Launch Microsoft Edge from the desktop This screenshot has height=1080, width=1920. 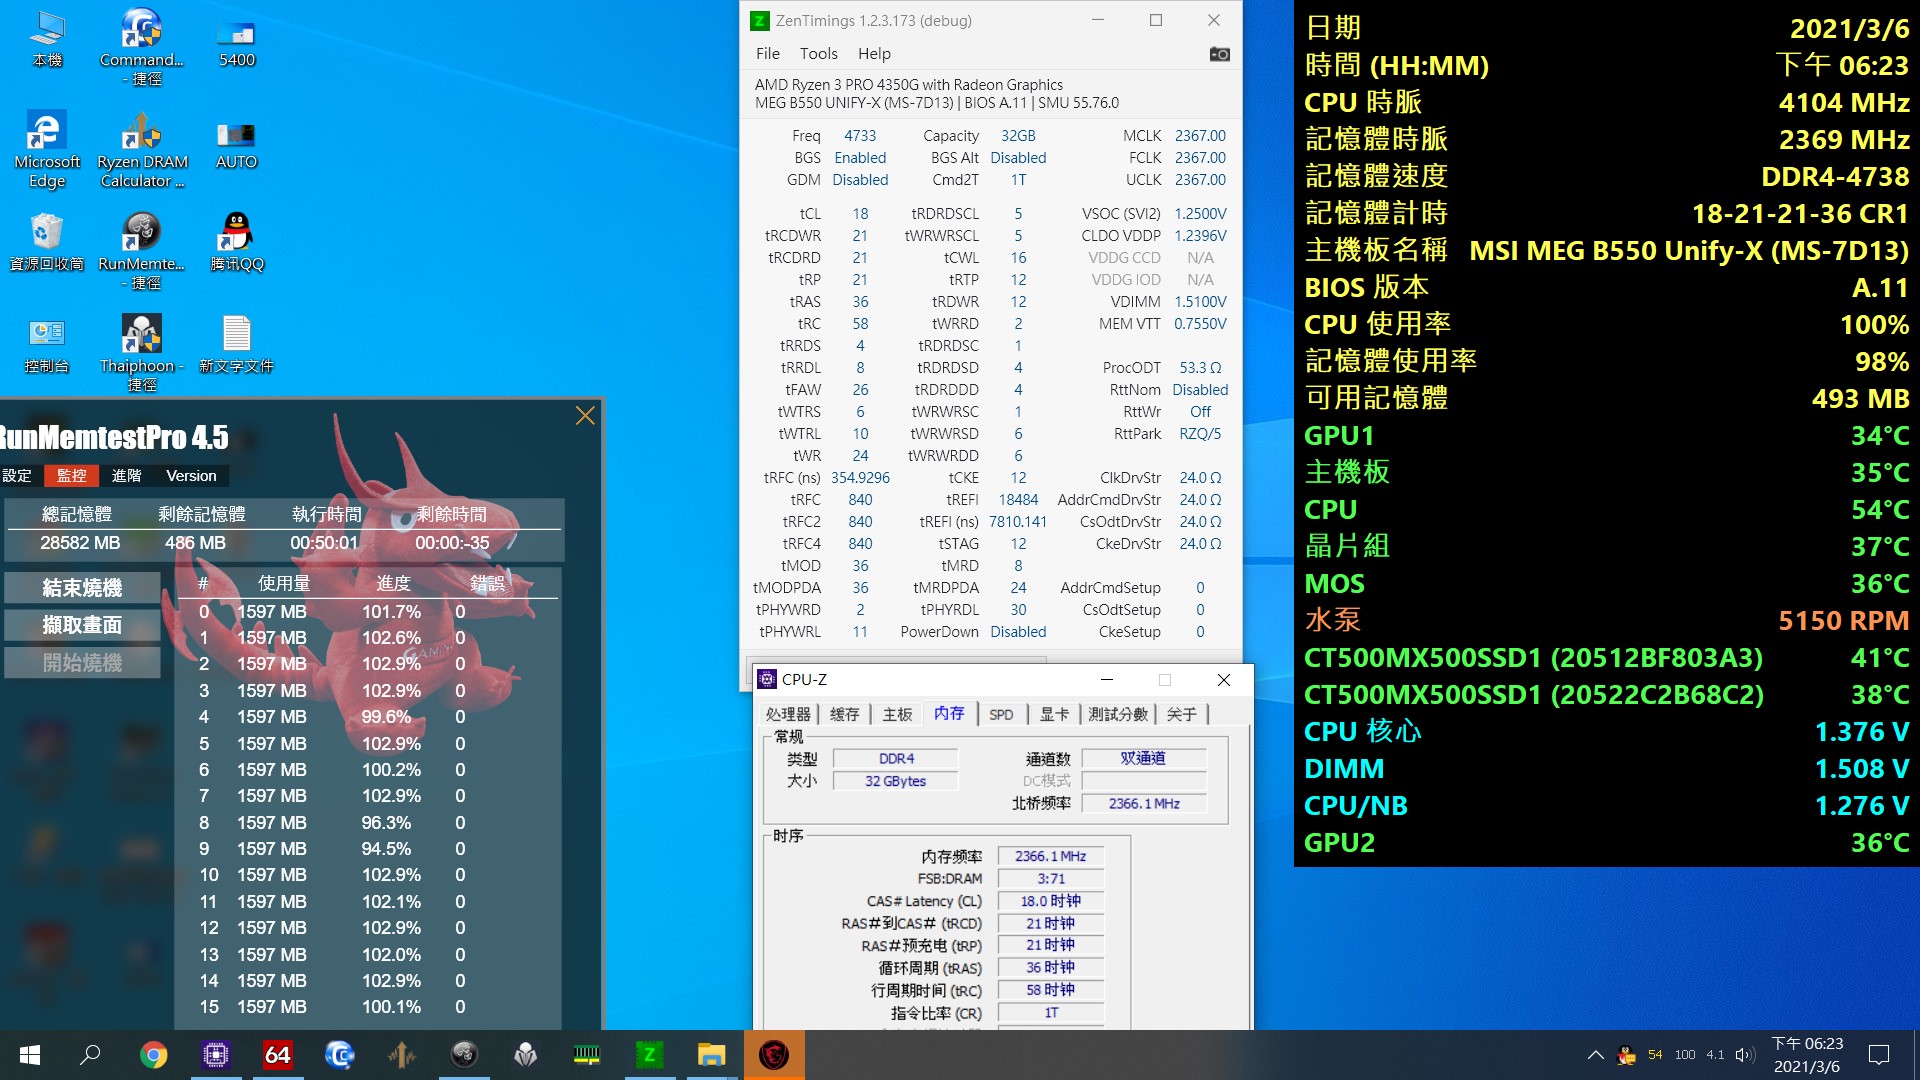click(x=47, y=150)
